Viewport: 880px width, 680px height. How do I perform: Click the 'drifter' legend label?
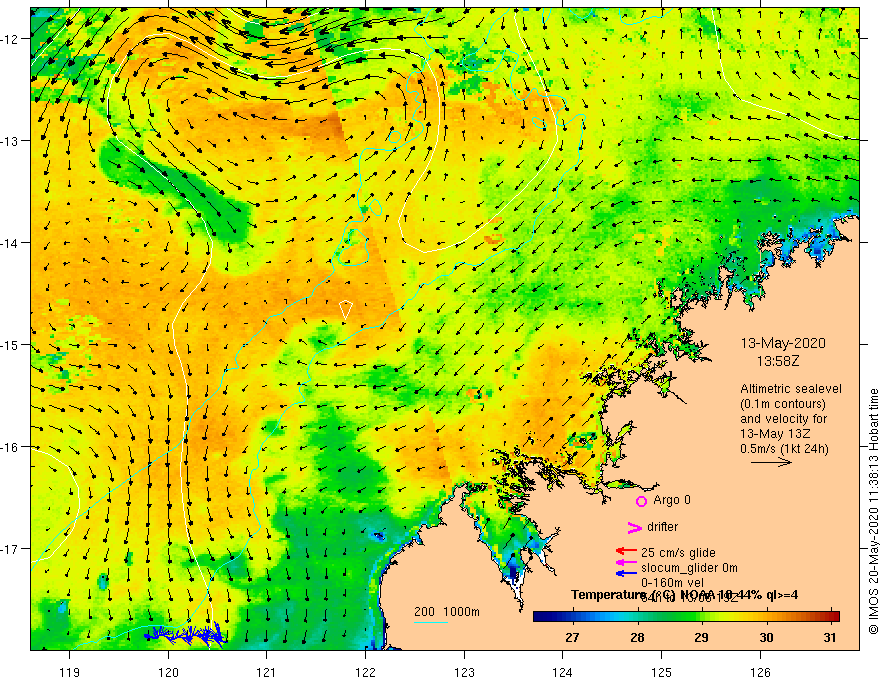662,527
